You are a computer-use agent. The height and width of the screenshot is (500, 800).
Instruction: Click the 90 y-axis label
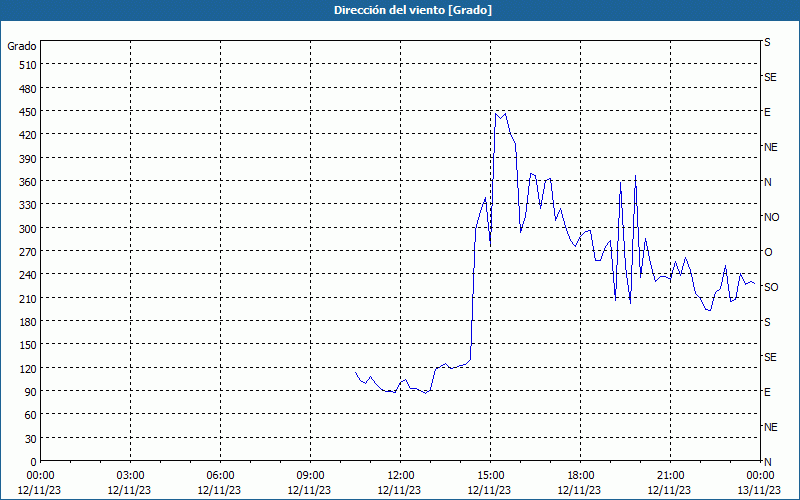(31, 392)
